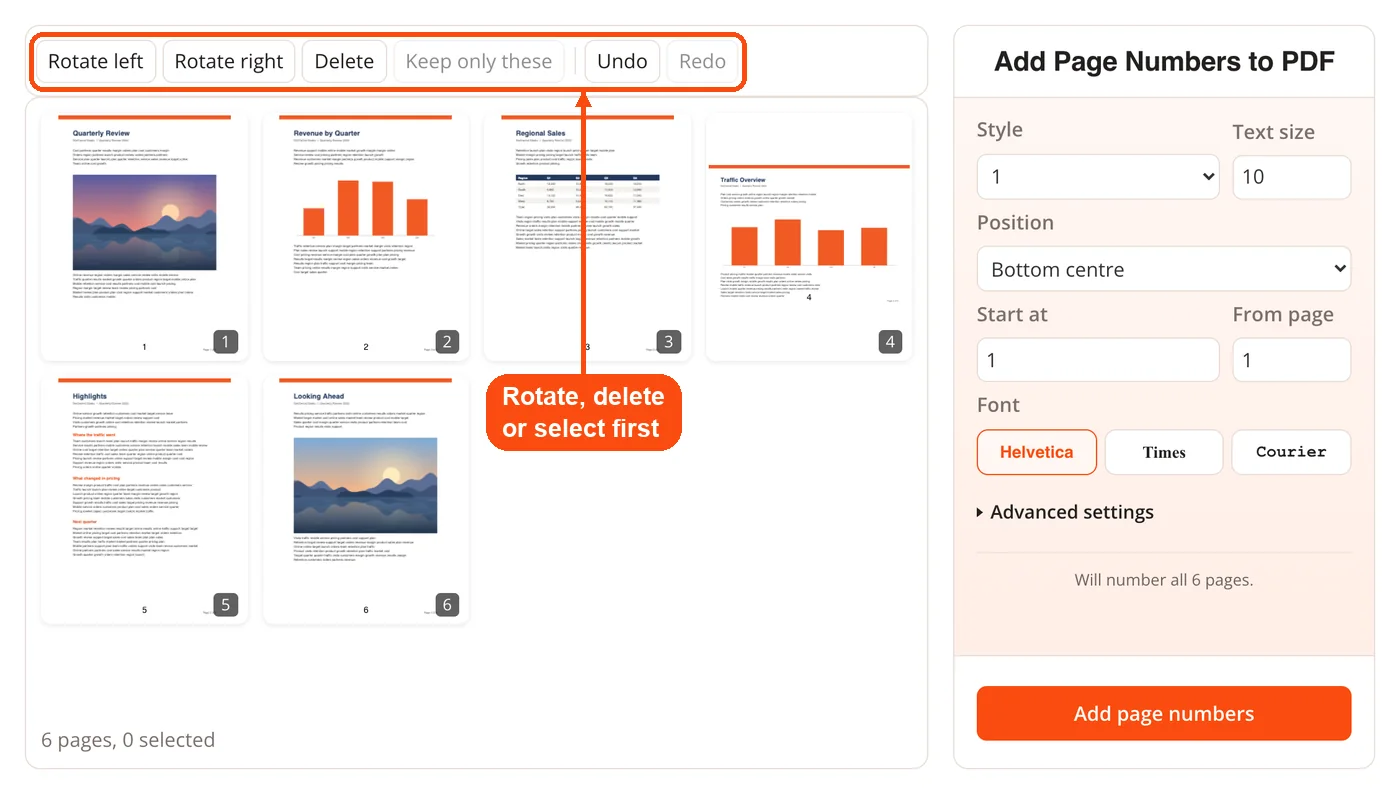Click the Rotate left button
The width and height of the screenshot is (1400, 794).
point(96,61)
